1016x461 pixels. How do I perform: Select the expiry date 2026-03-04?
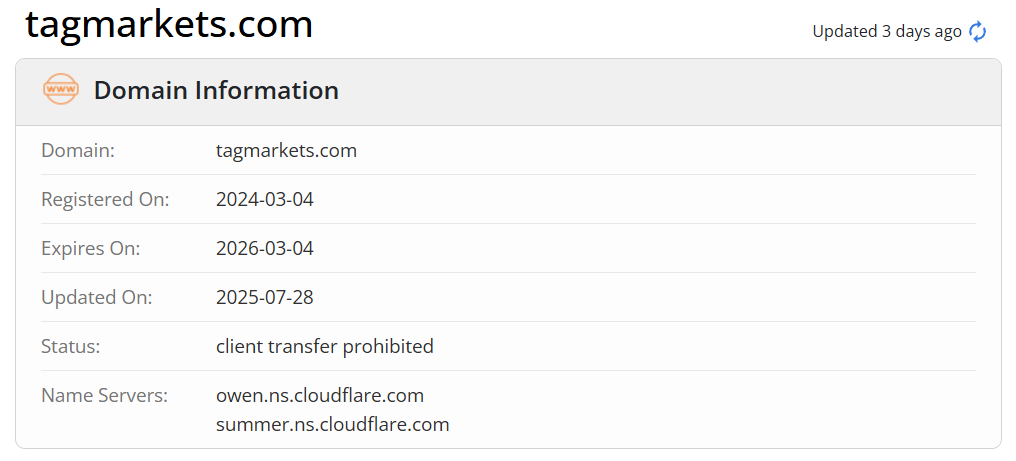click(265, 248)
